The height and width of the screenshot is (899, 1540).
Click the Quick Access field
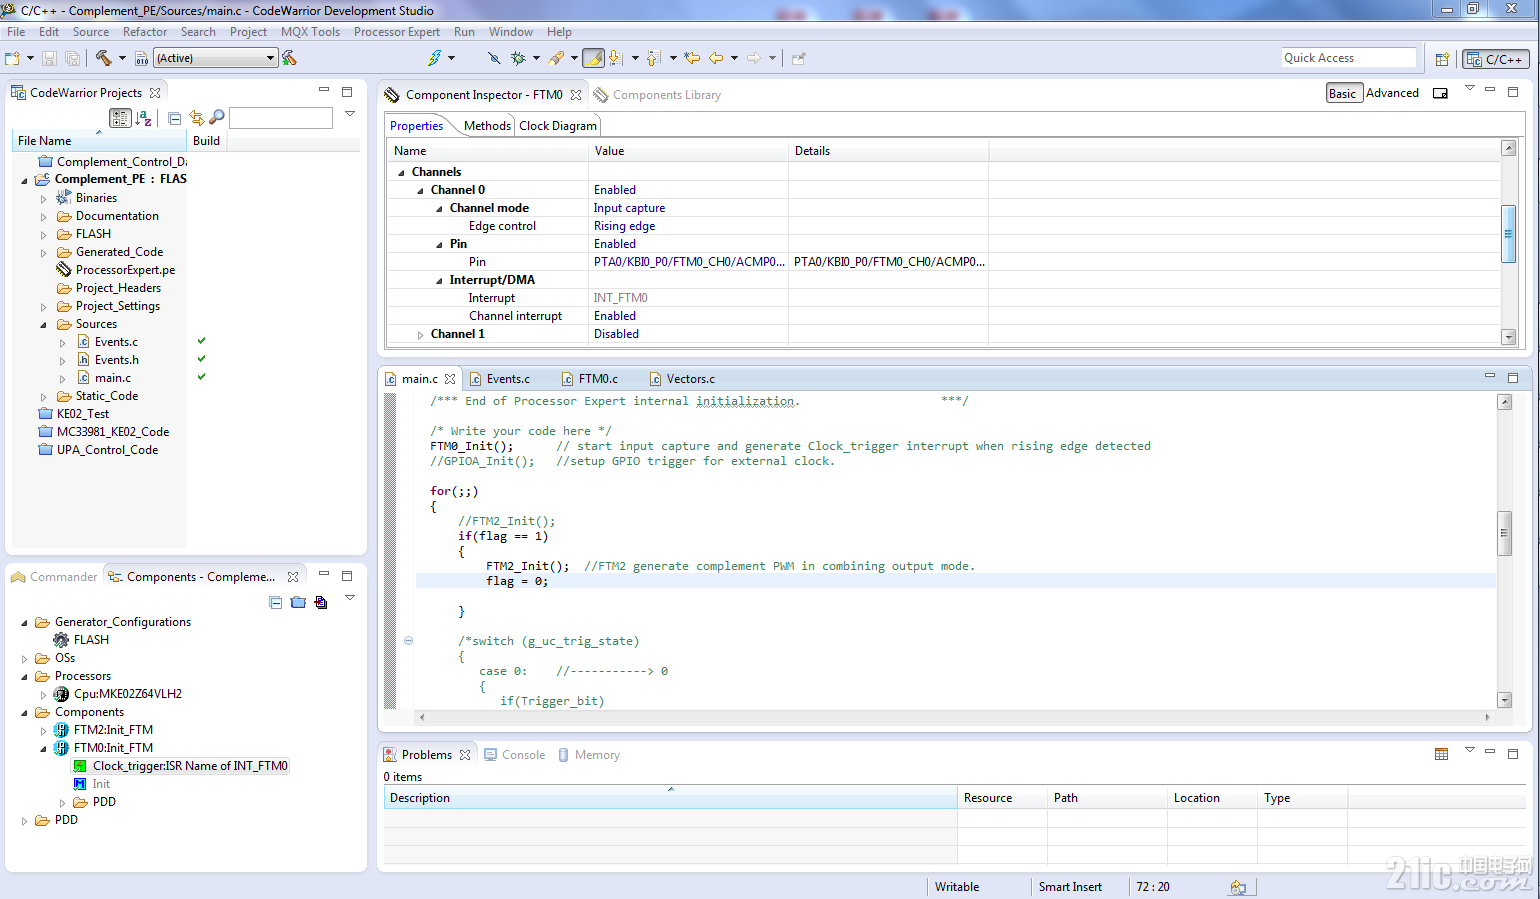(x=1348, y=58)
